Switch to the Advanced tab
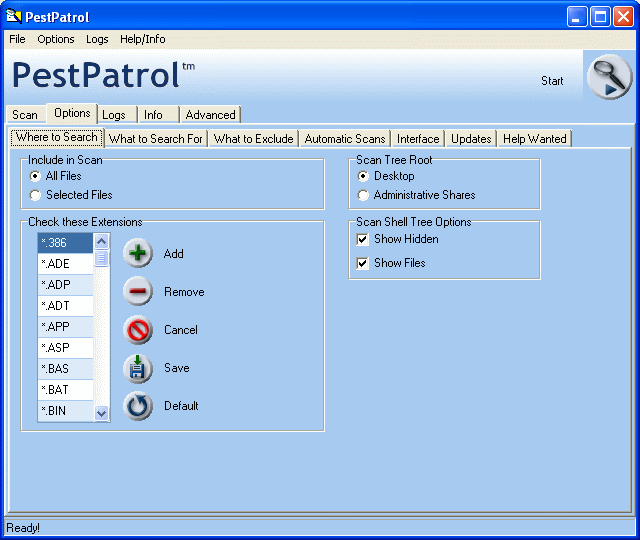640x540 pixels. click(x=211, y=115)
